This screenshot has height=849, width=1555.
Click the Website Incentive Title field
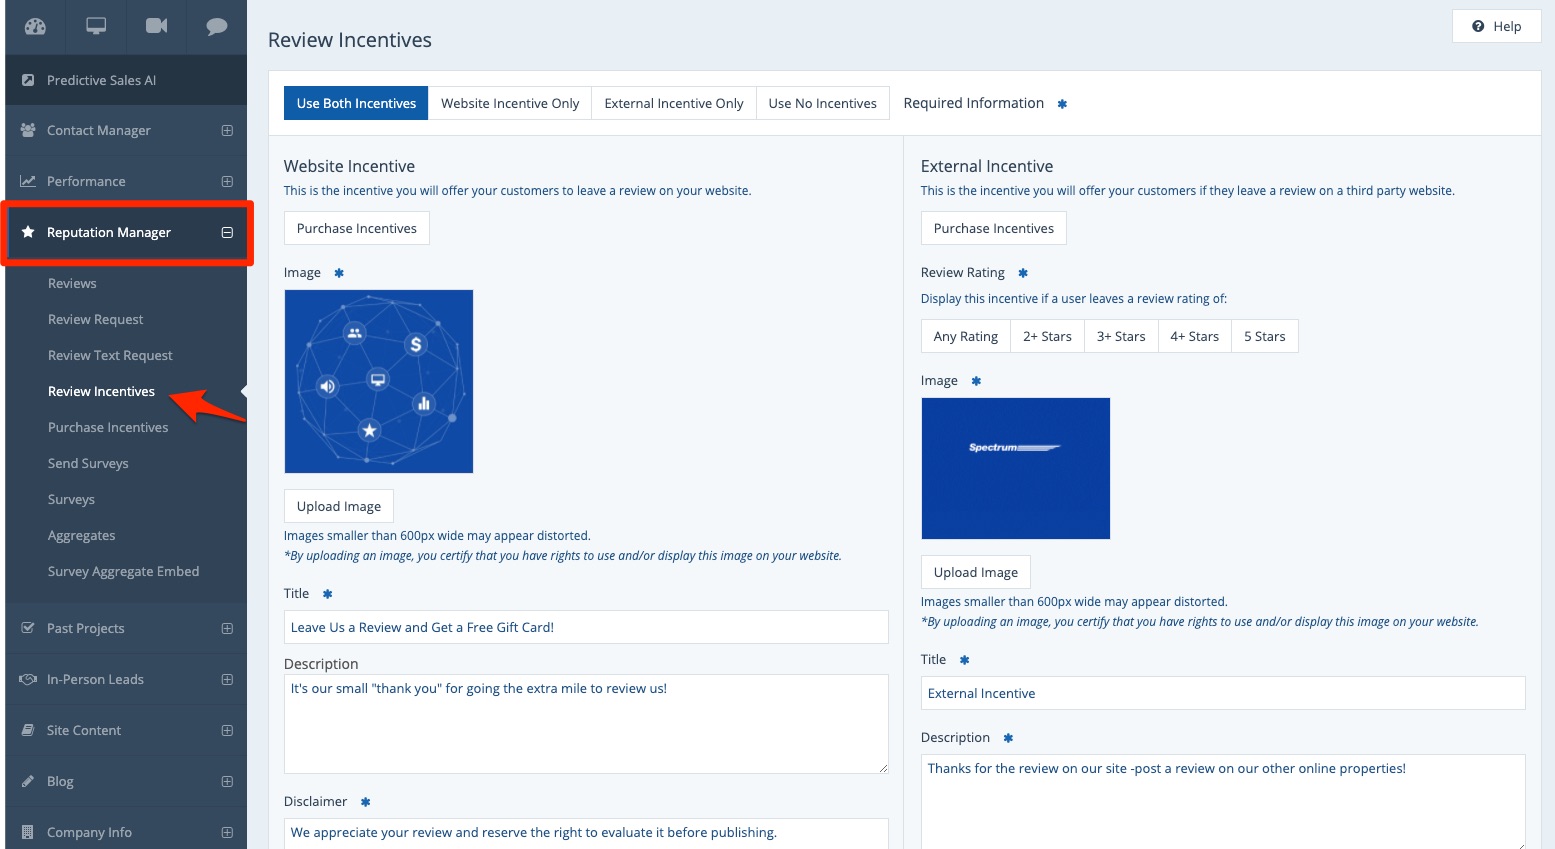coord(586,627)
